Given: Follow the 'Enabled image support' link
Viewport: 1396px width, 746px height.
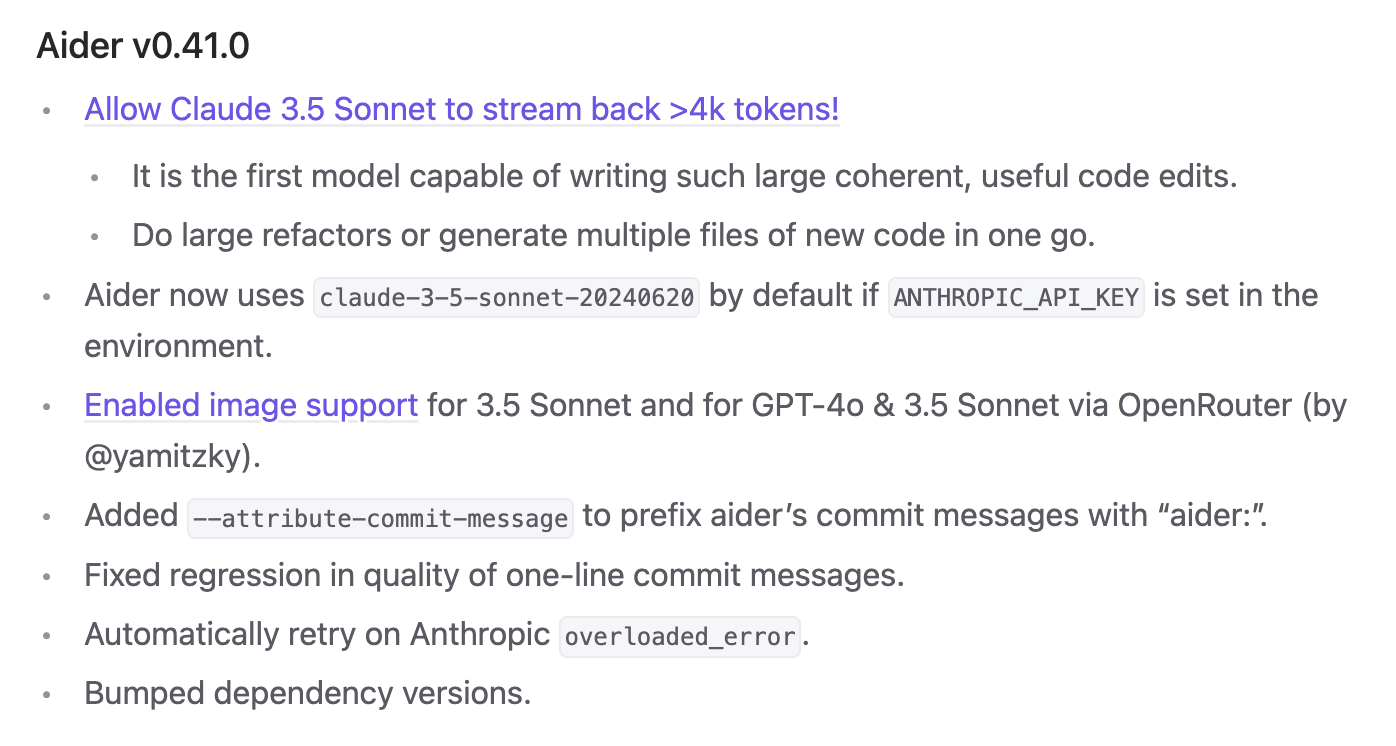Looking at the screenshot, I should coord(251,405).
